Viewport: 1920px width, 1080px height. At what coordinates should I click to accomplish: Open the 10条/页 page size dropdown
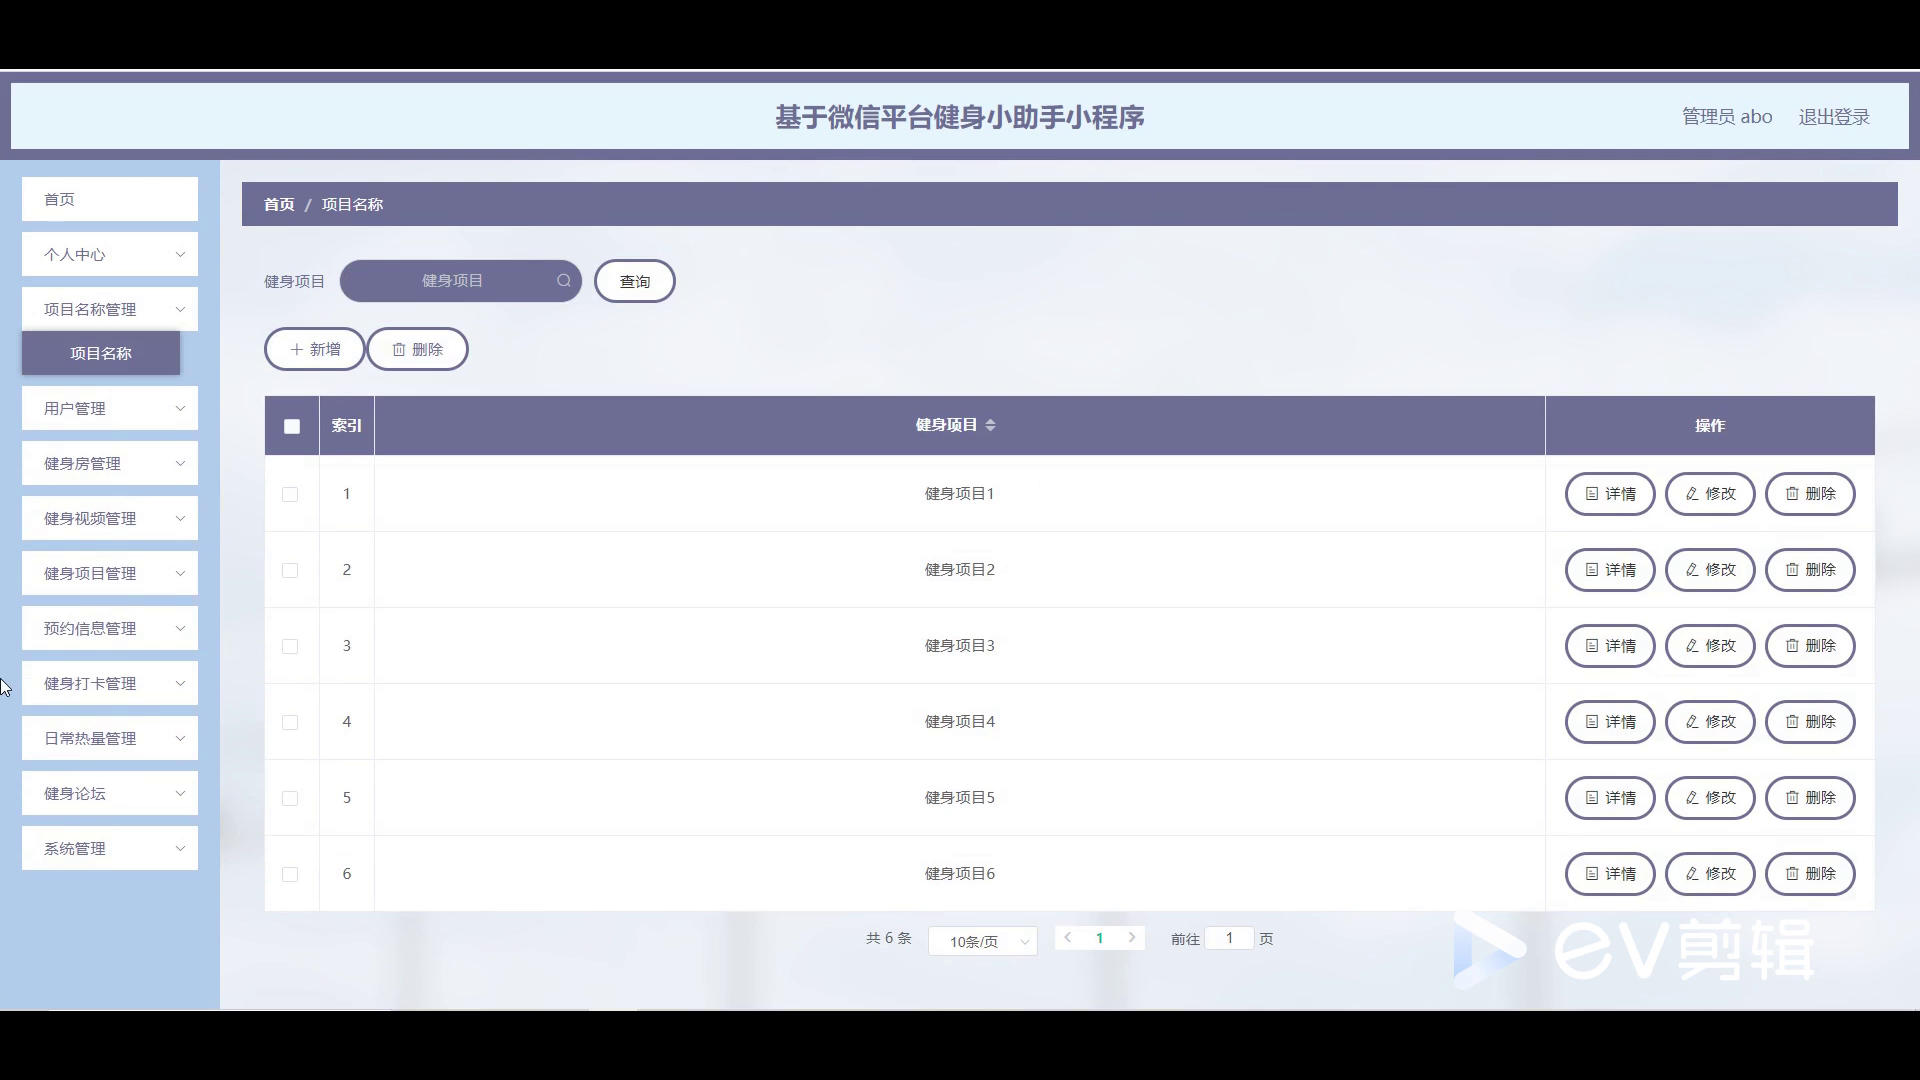pos(983,941)
